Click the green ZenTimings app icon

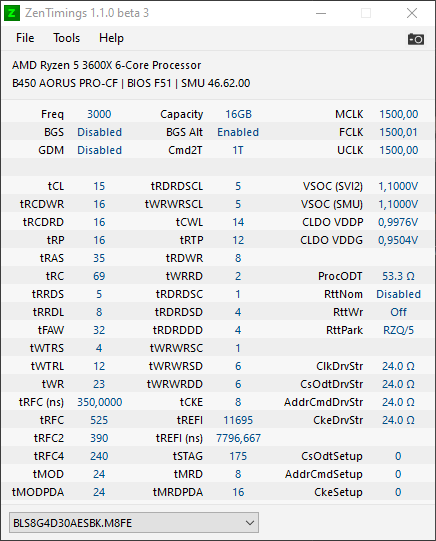pyautogui.click(x=12, y=13)
